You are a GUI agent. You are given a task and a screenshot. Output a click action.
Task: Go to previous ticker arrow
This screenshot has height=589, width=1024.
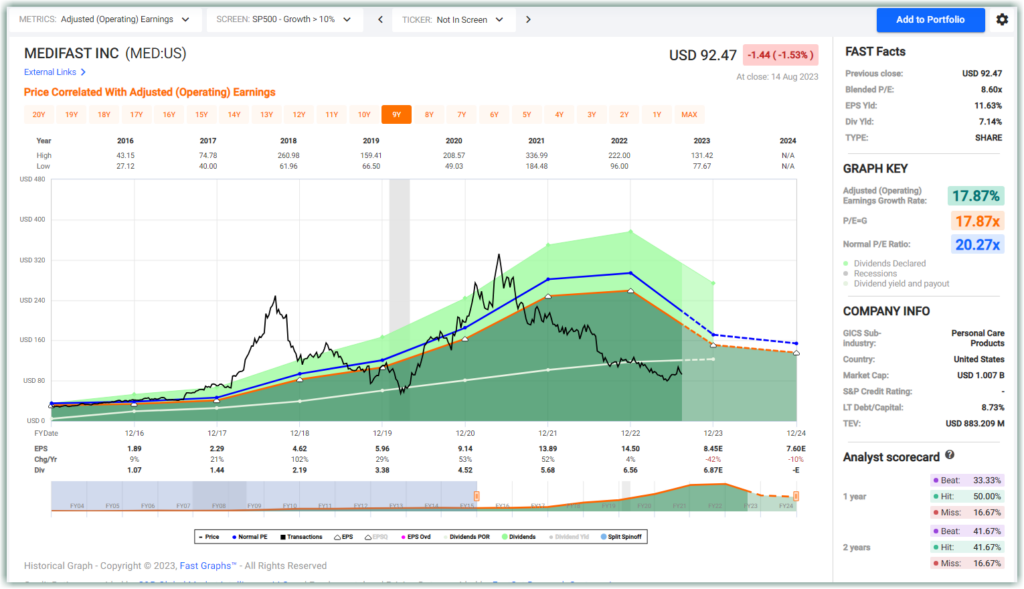(380, 20)
